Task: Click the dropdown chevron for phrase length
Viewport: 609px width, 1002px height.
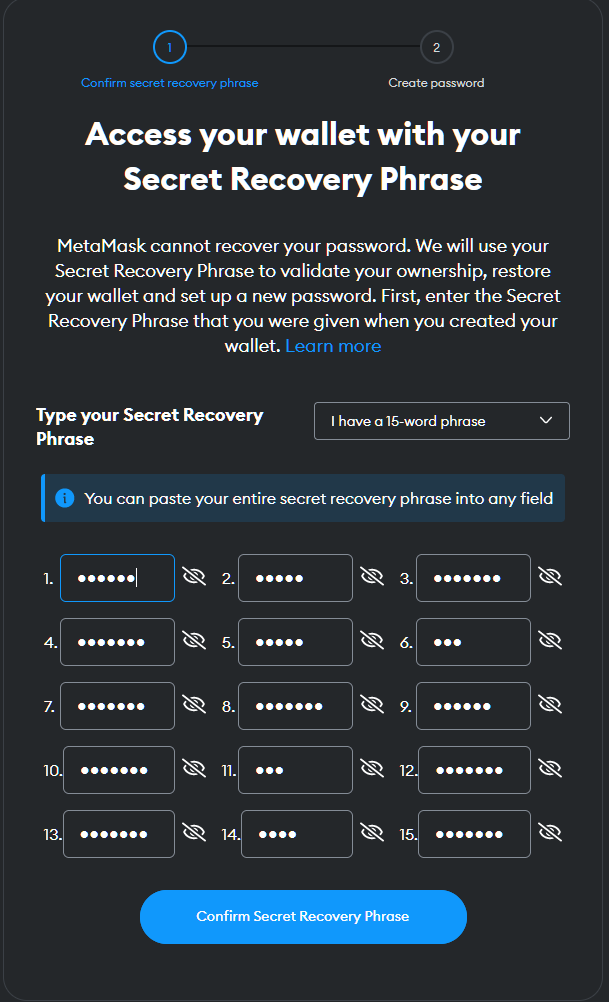Action: point(546,421)
